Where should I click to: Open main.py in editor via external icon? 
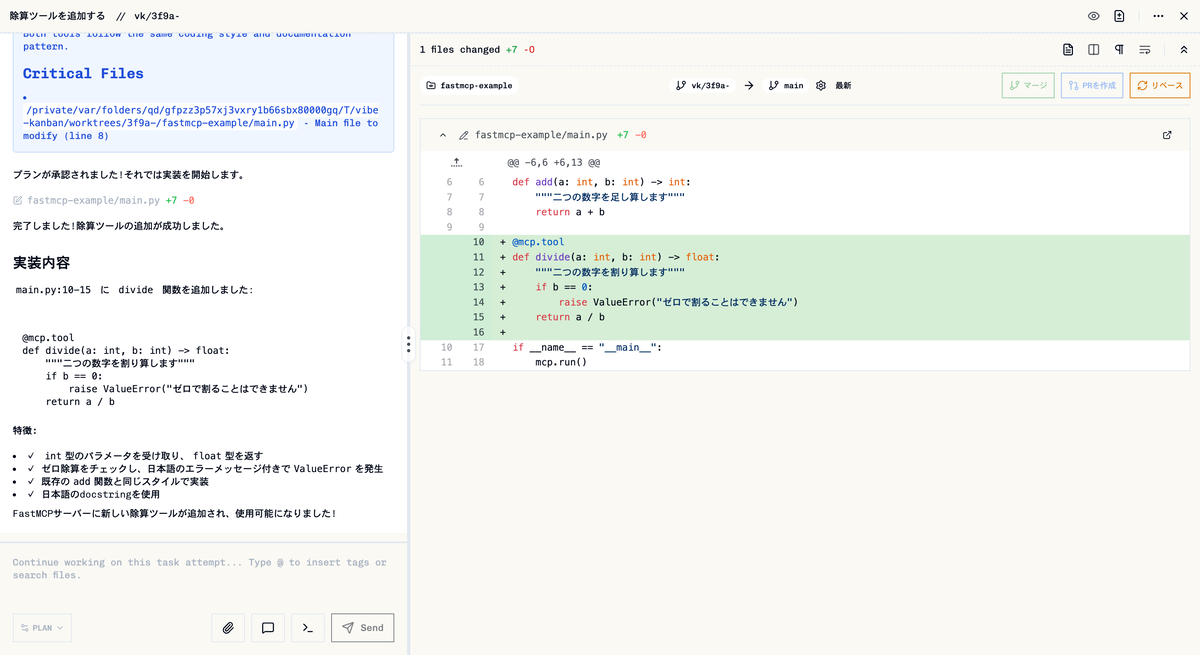click(1167, 135)
